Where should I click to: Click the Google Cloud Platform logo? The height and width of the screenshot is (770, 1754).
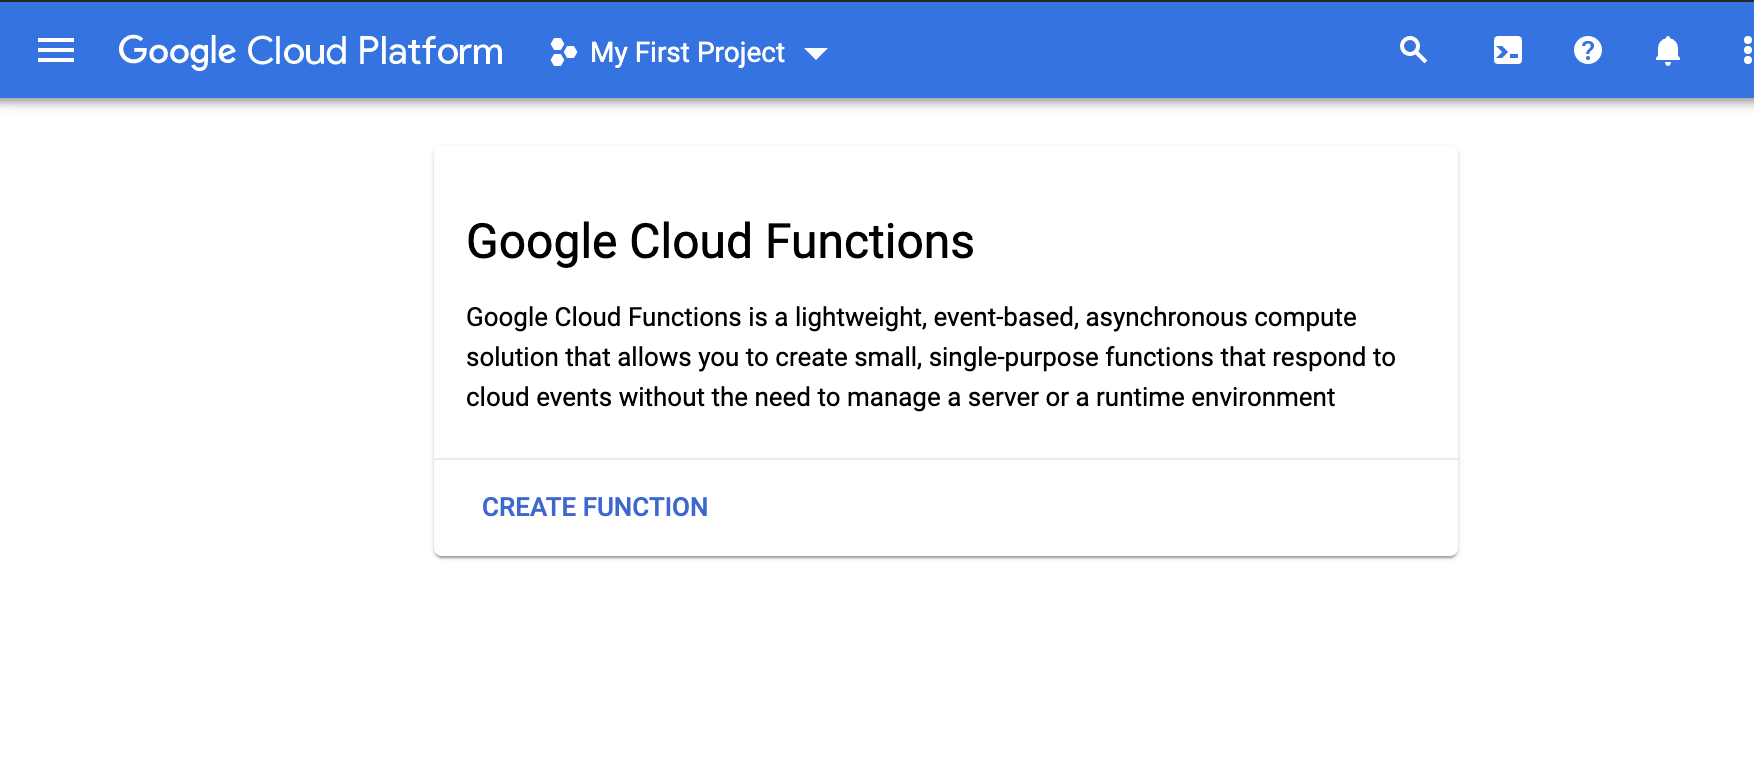click(311, 51)
